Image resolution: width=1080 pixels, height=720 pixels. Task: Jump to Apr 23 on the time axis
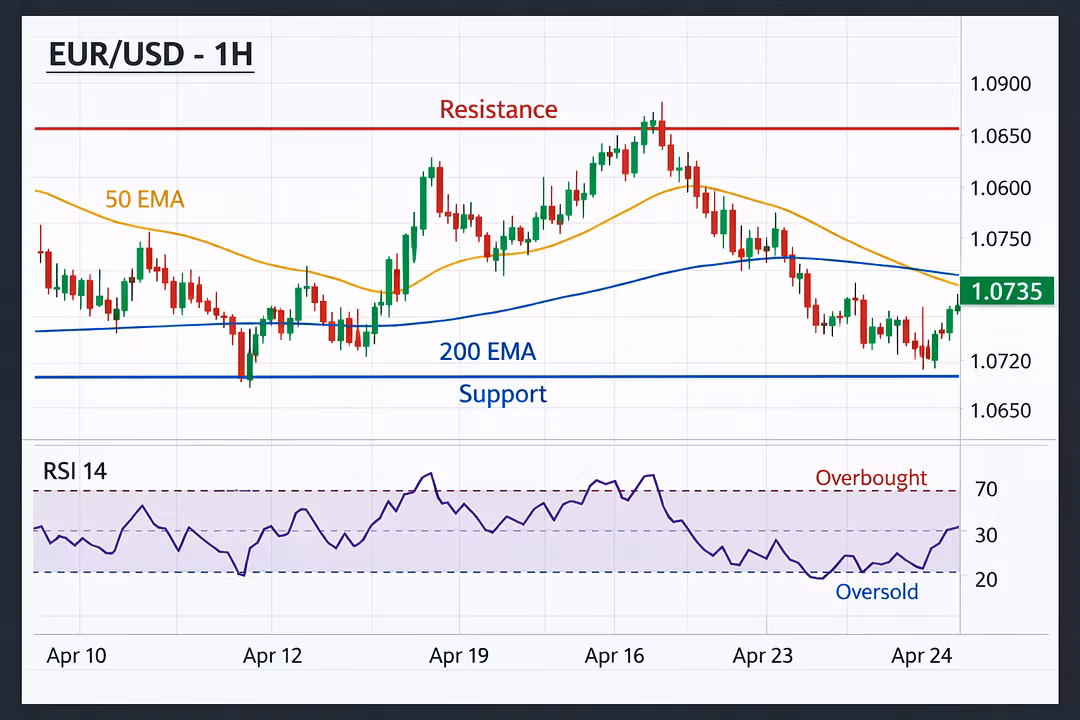[763, 656]
